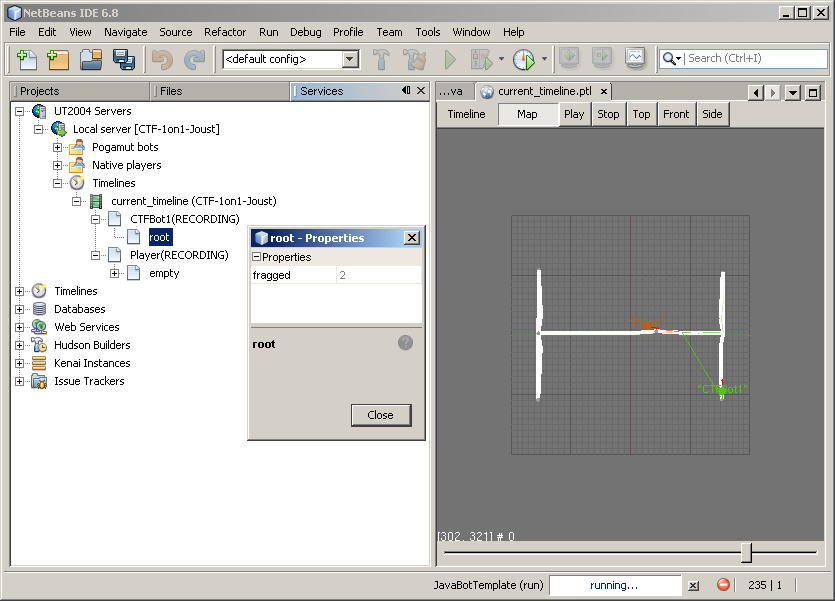Collapse the Properties section in dialog

(x=256, y=257)
